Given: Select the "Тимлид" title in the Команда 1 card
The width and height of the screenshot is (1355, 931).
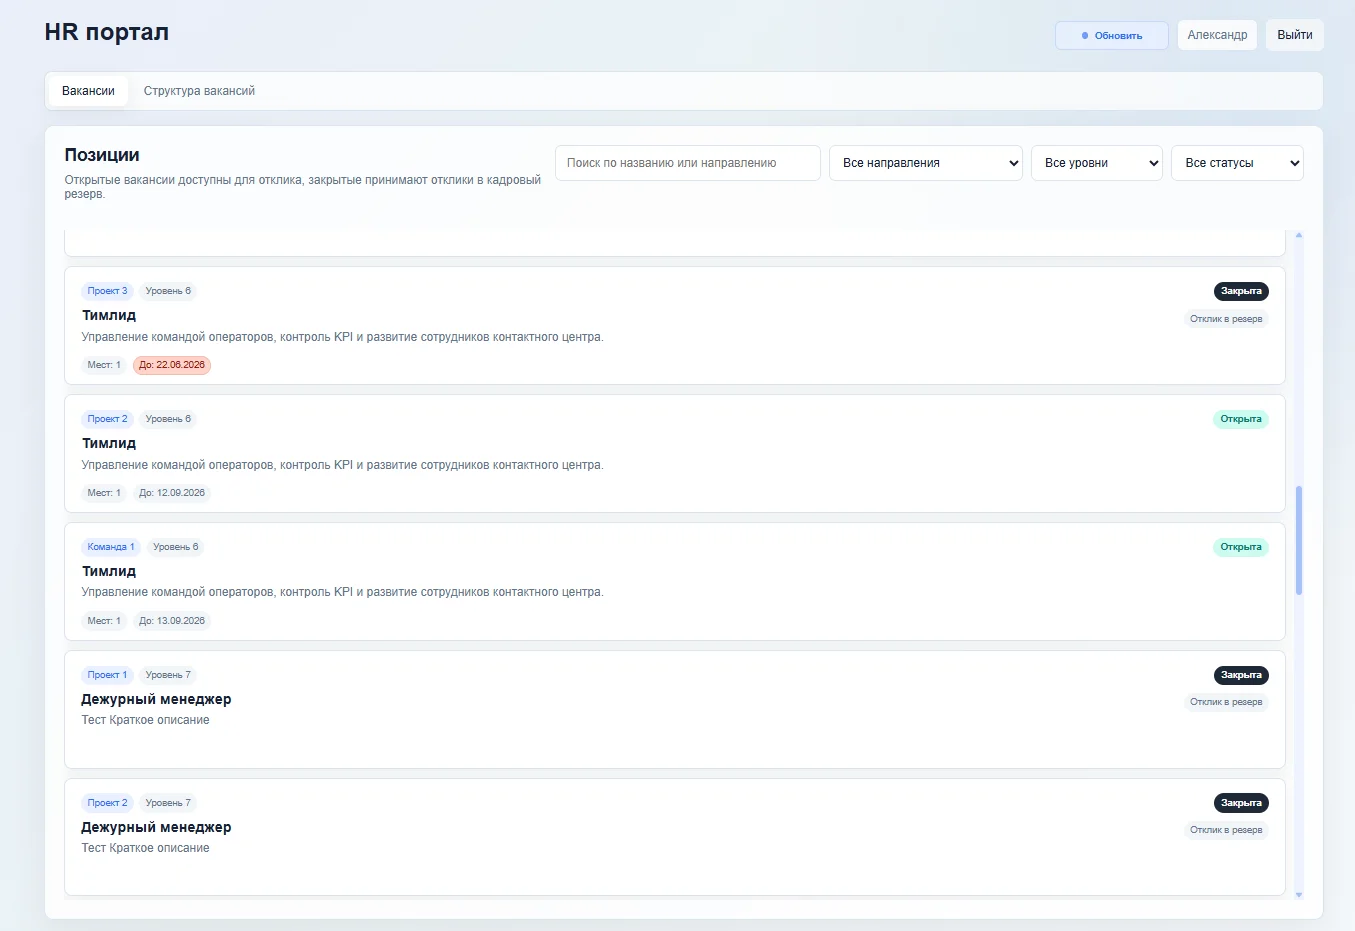Looking at the screenshot, I should [109, 571].
